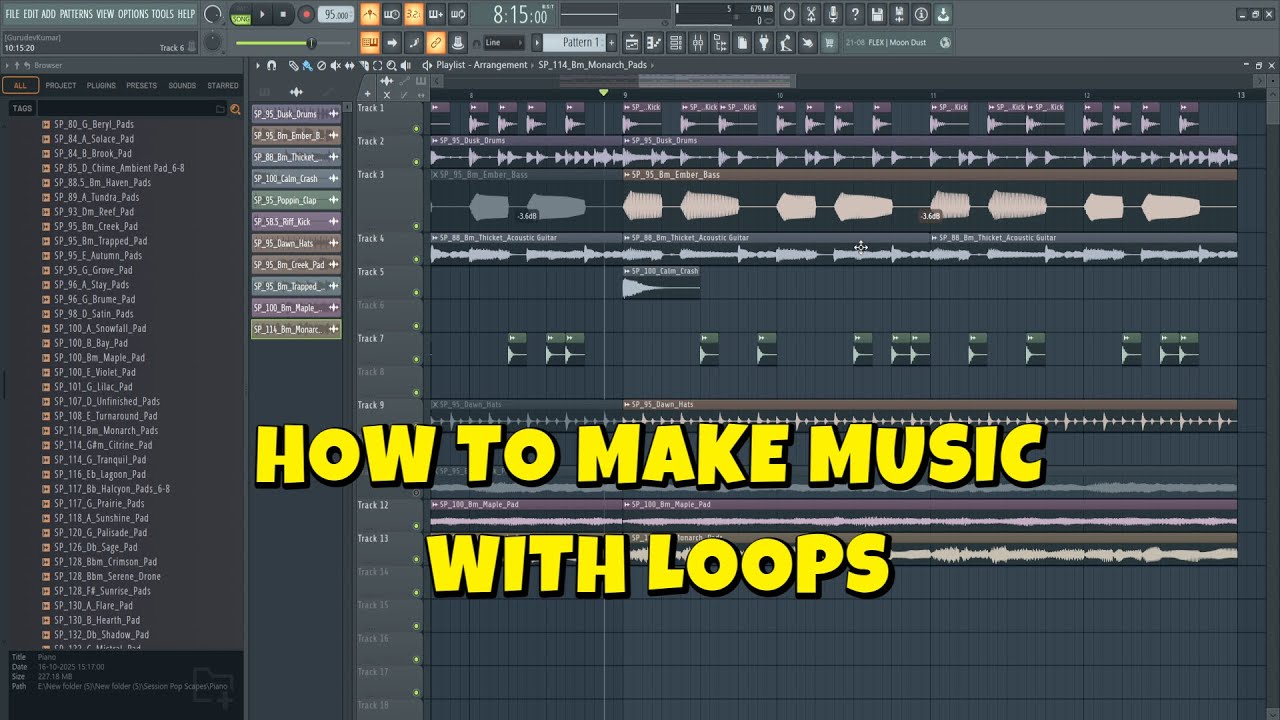
Task: Select the Draw pencil tool in Playlist
Action: pos(293,65)
